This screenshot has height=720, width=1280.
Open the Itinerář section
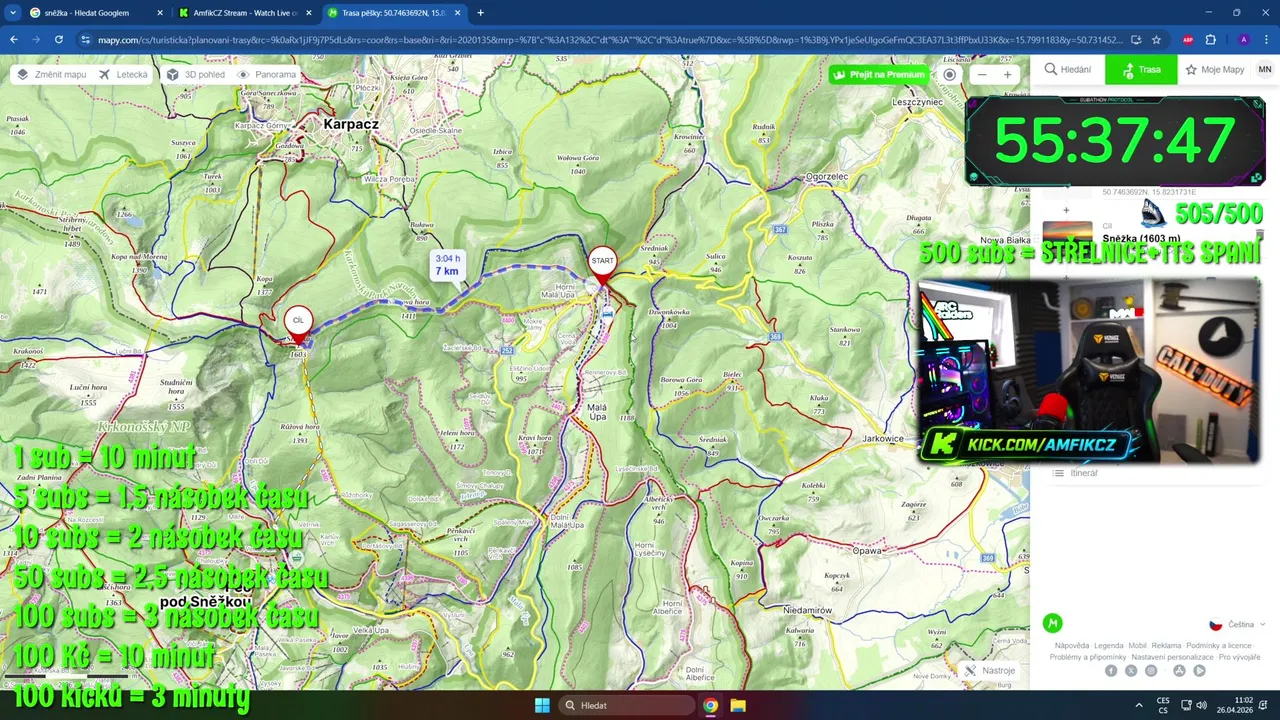pos(1076,473)
